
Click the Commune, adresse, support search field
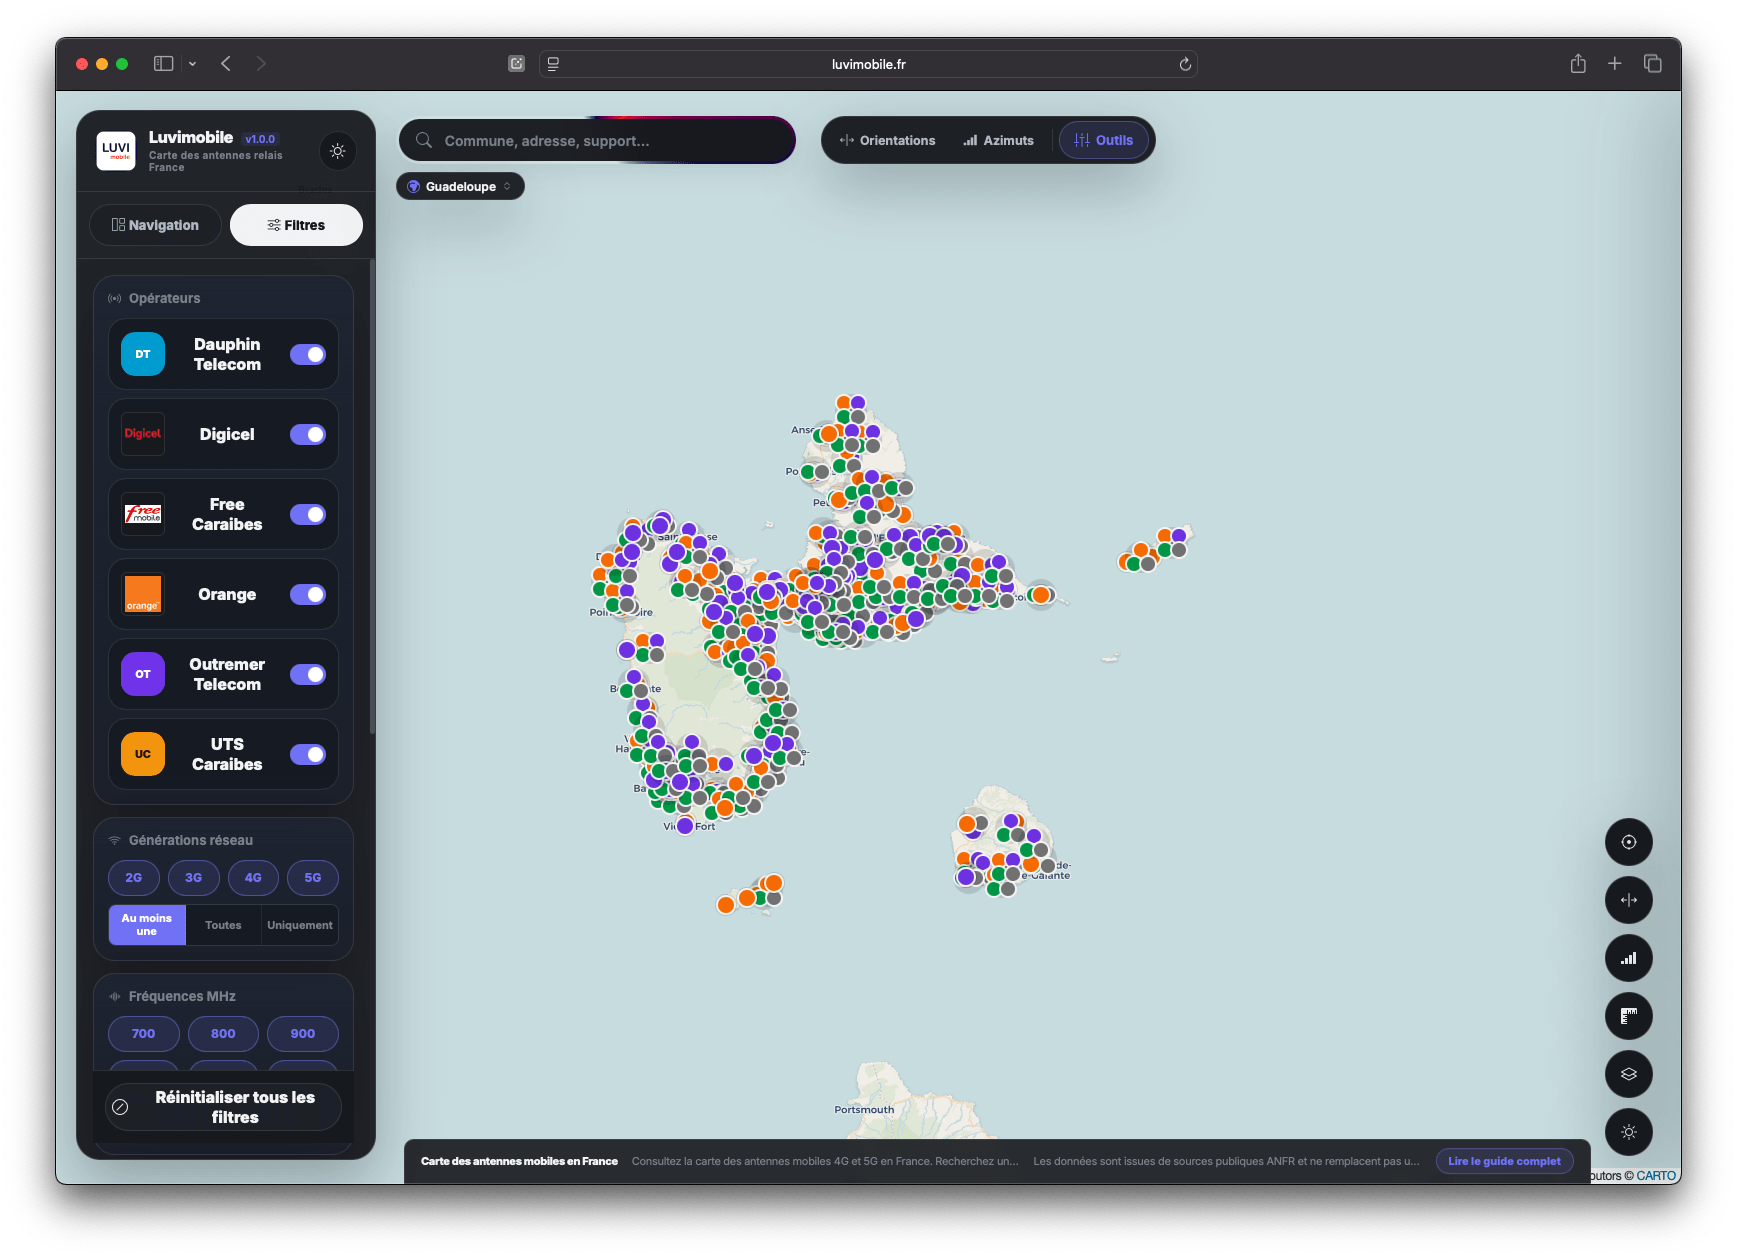tap(597, 140)
